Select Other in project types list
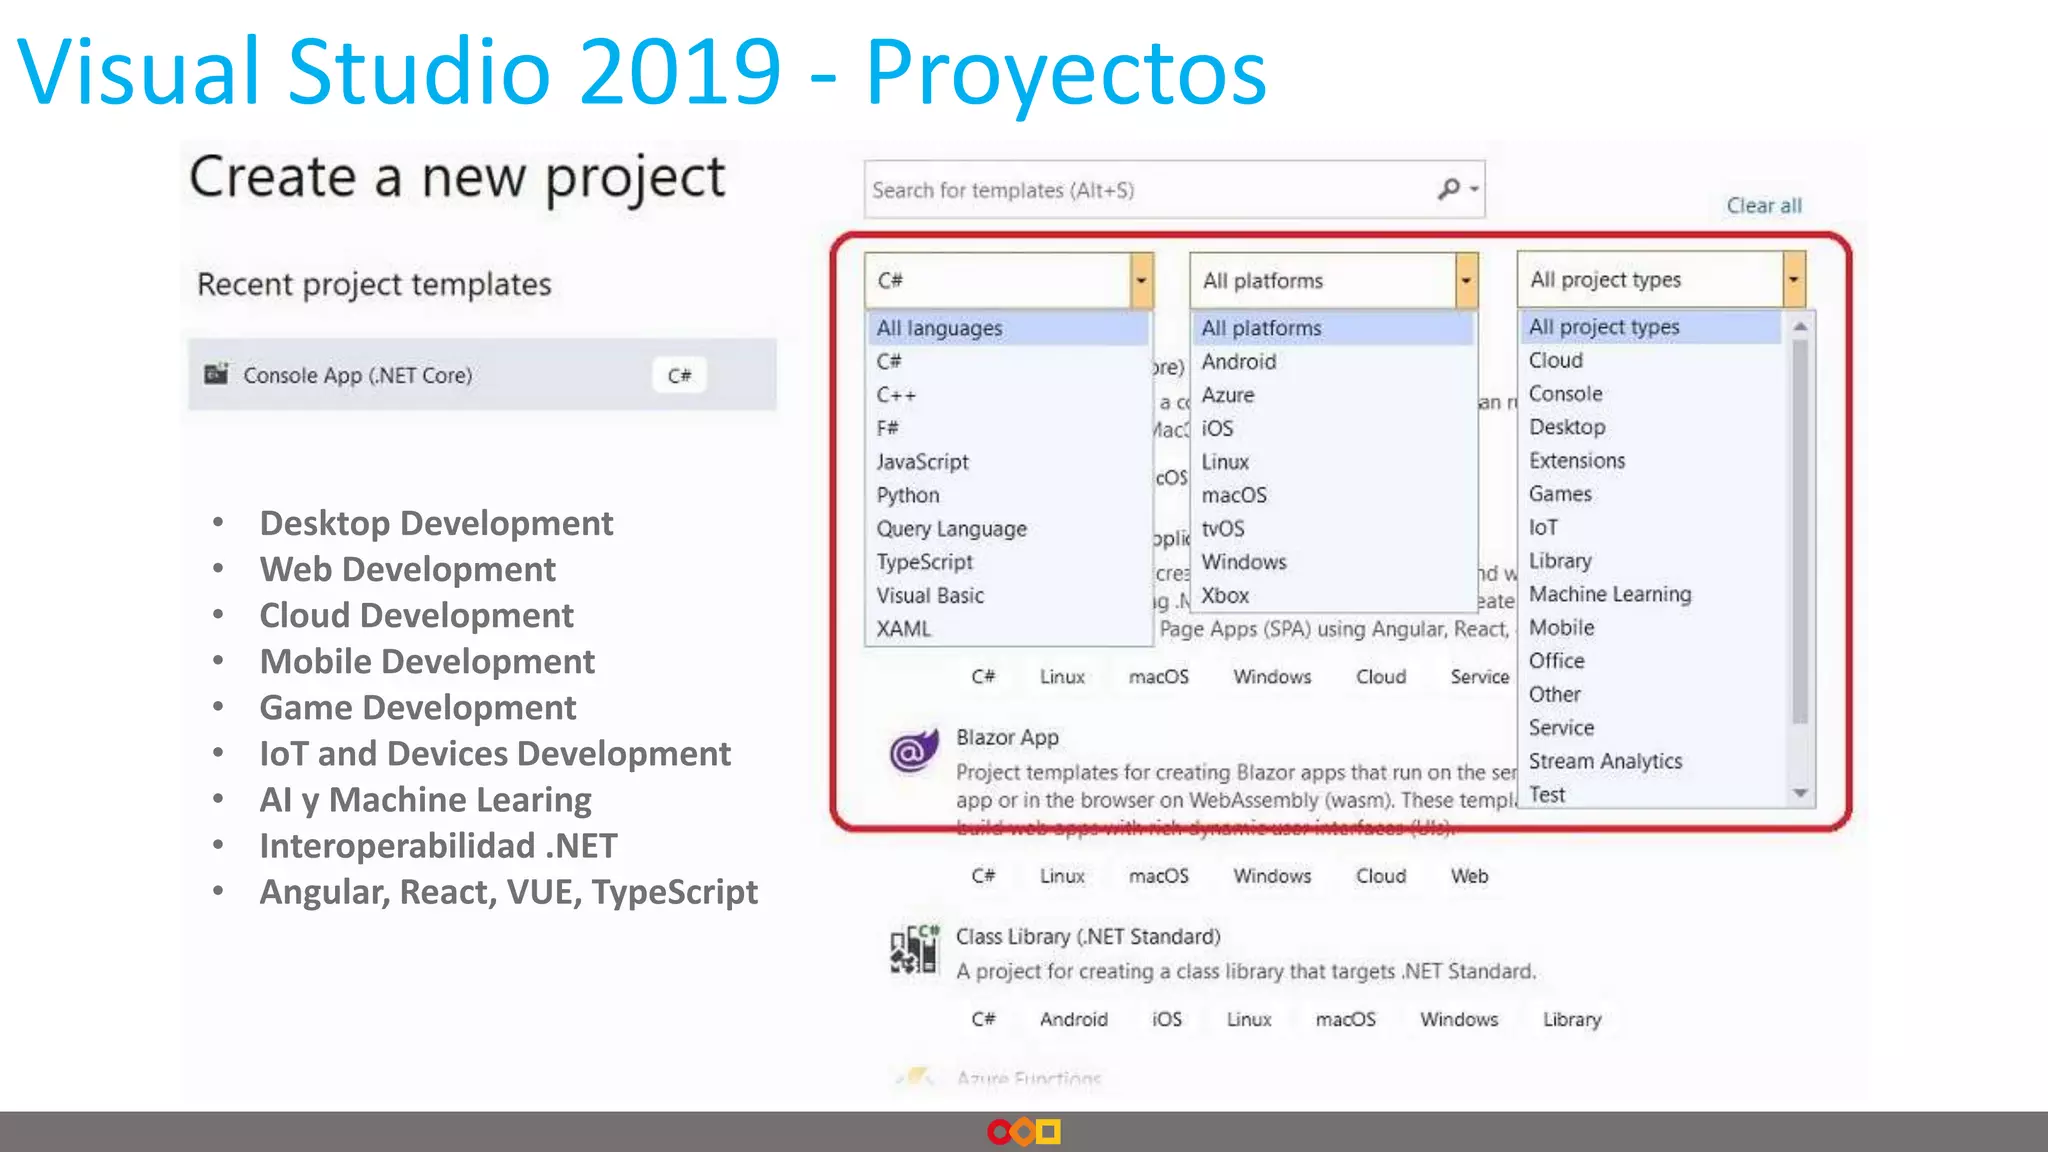The height and width of the screenshot is (1152, 2048). click(x=1651, y=694)
